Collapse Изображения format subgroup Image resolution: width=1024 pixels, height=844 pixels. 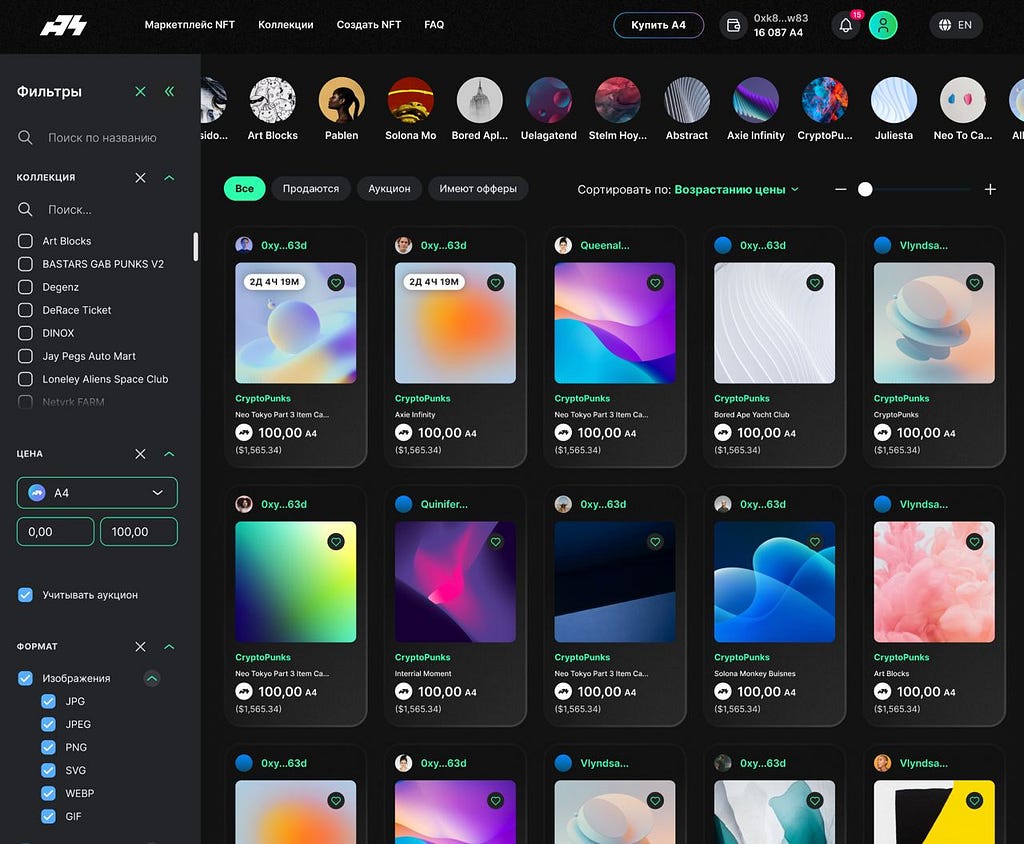point(152,678)
